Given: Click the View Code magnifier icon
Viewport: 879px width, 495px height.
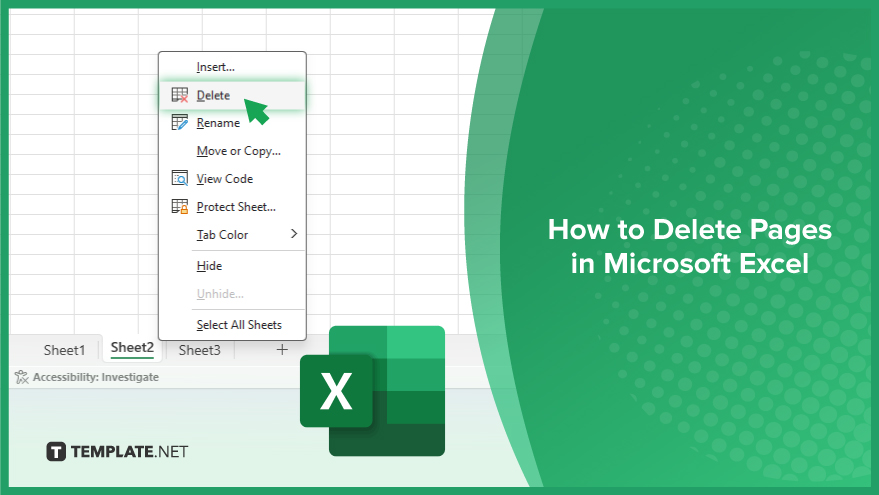Looking at the screenshot, I should [x=179, y=178].
